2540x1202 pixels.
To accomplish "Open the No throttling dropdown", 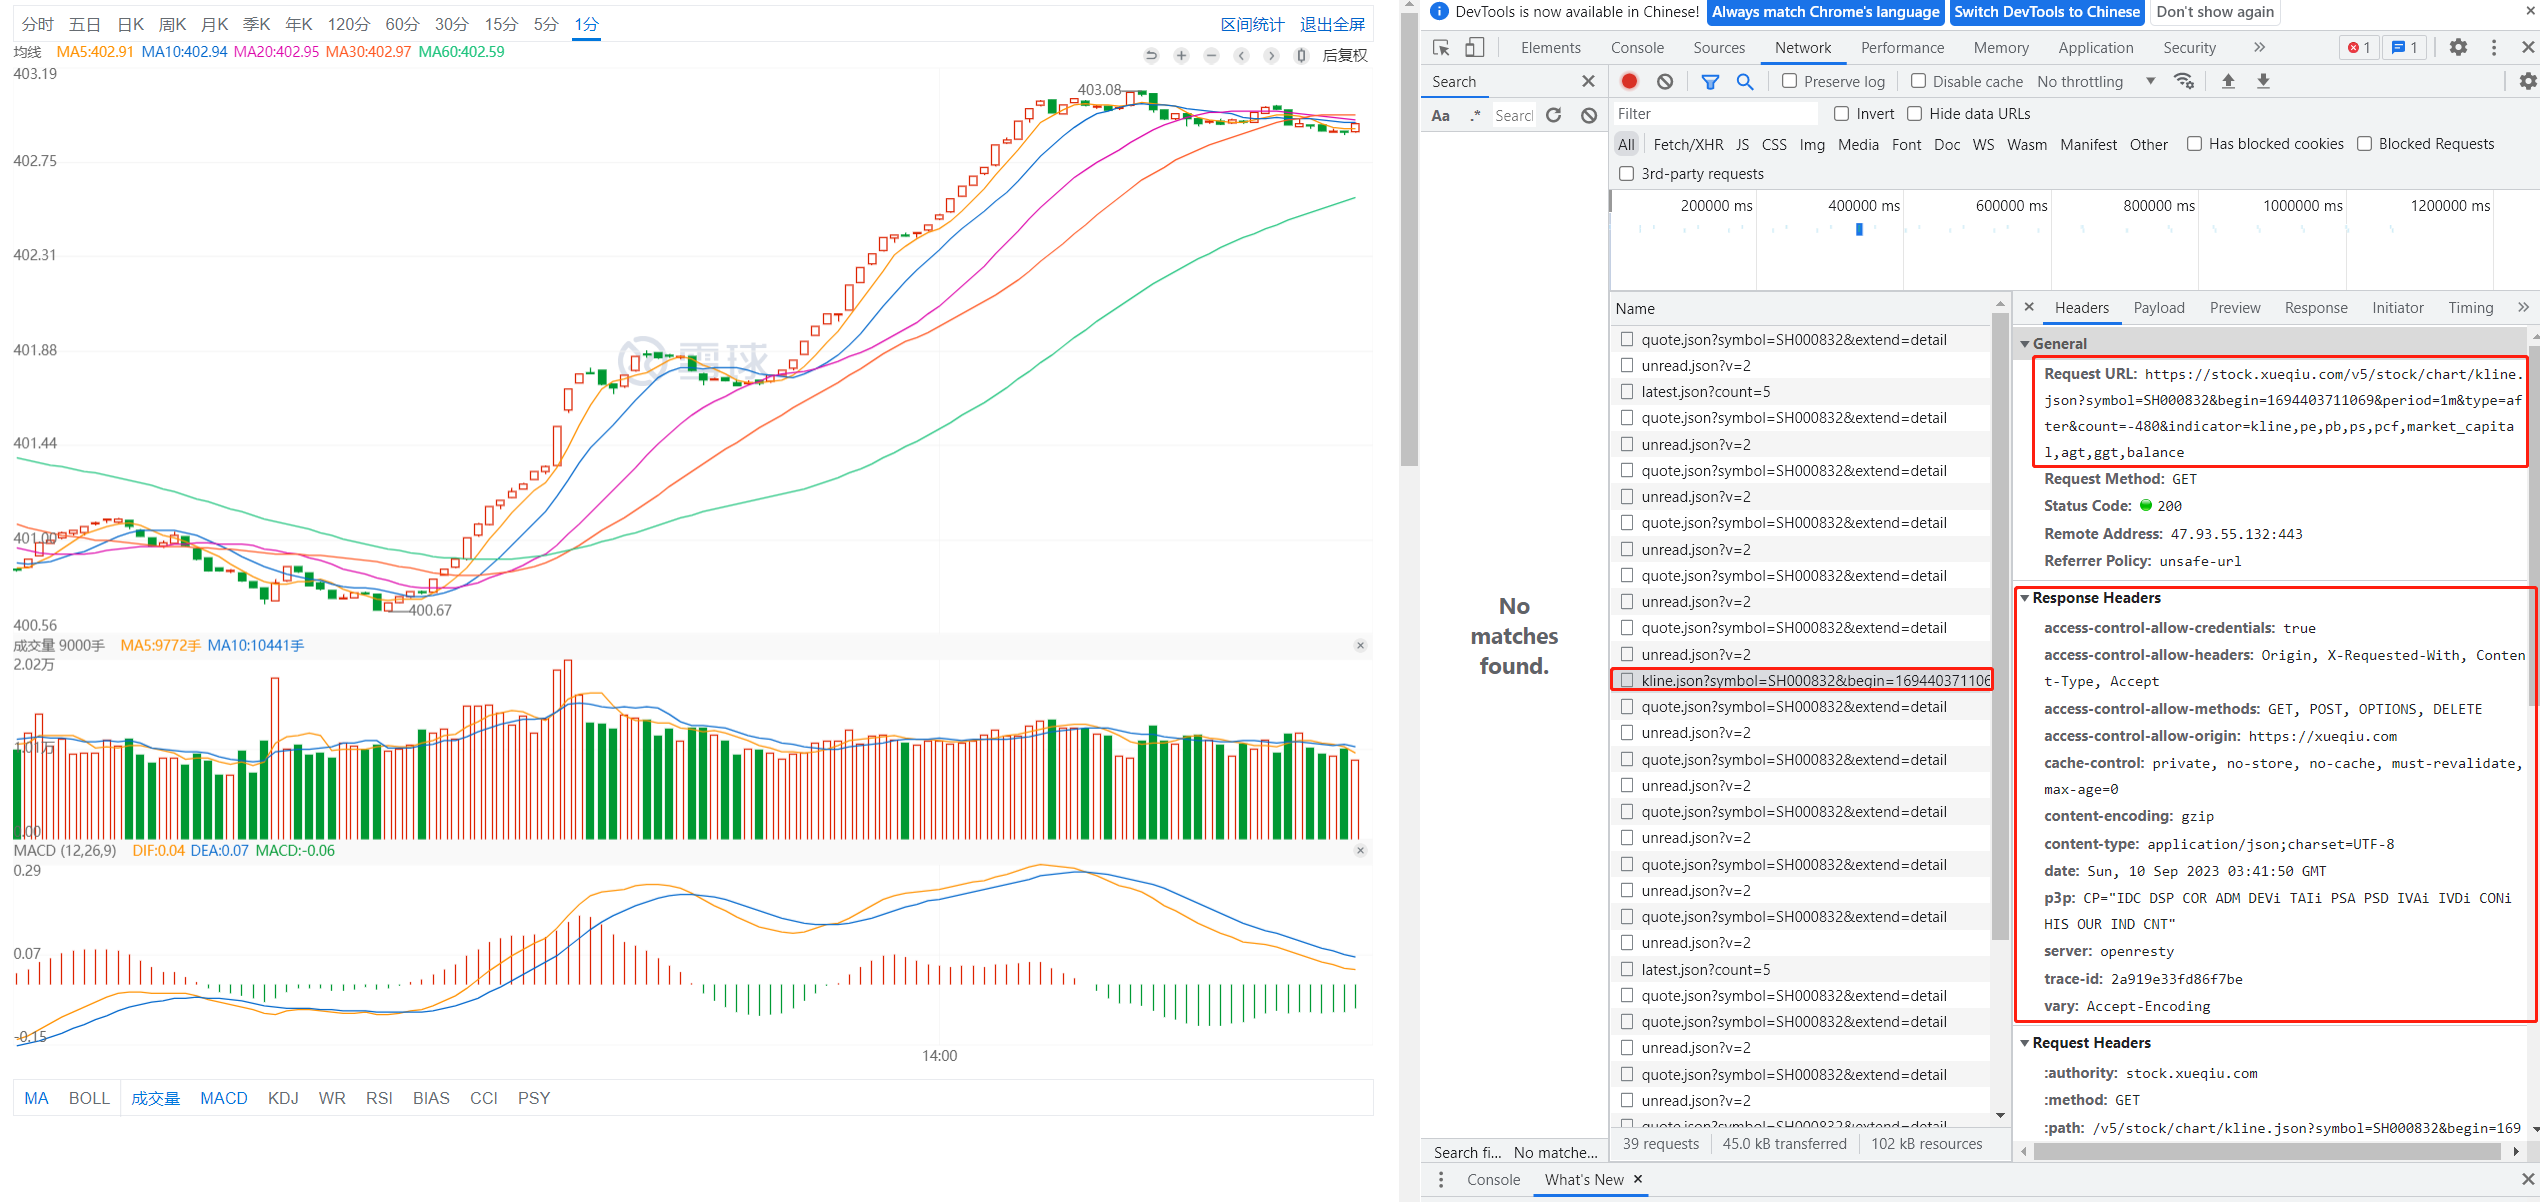I will (x=2096, y=82).
